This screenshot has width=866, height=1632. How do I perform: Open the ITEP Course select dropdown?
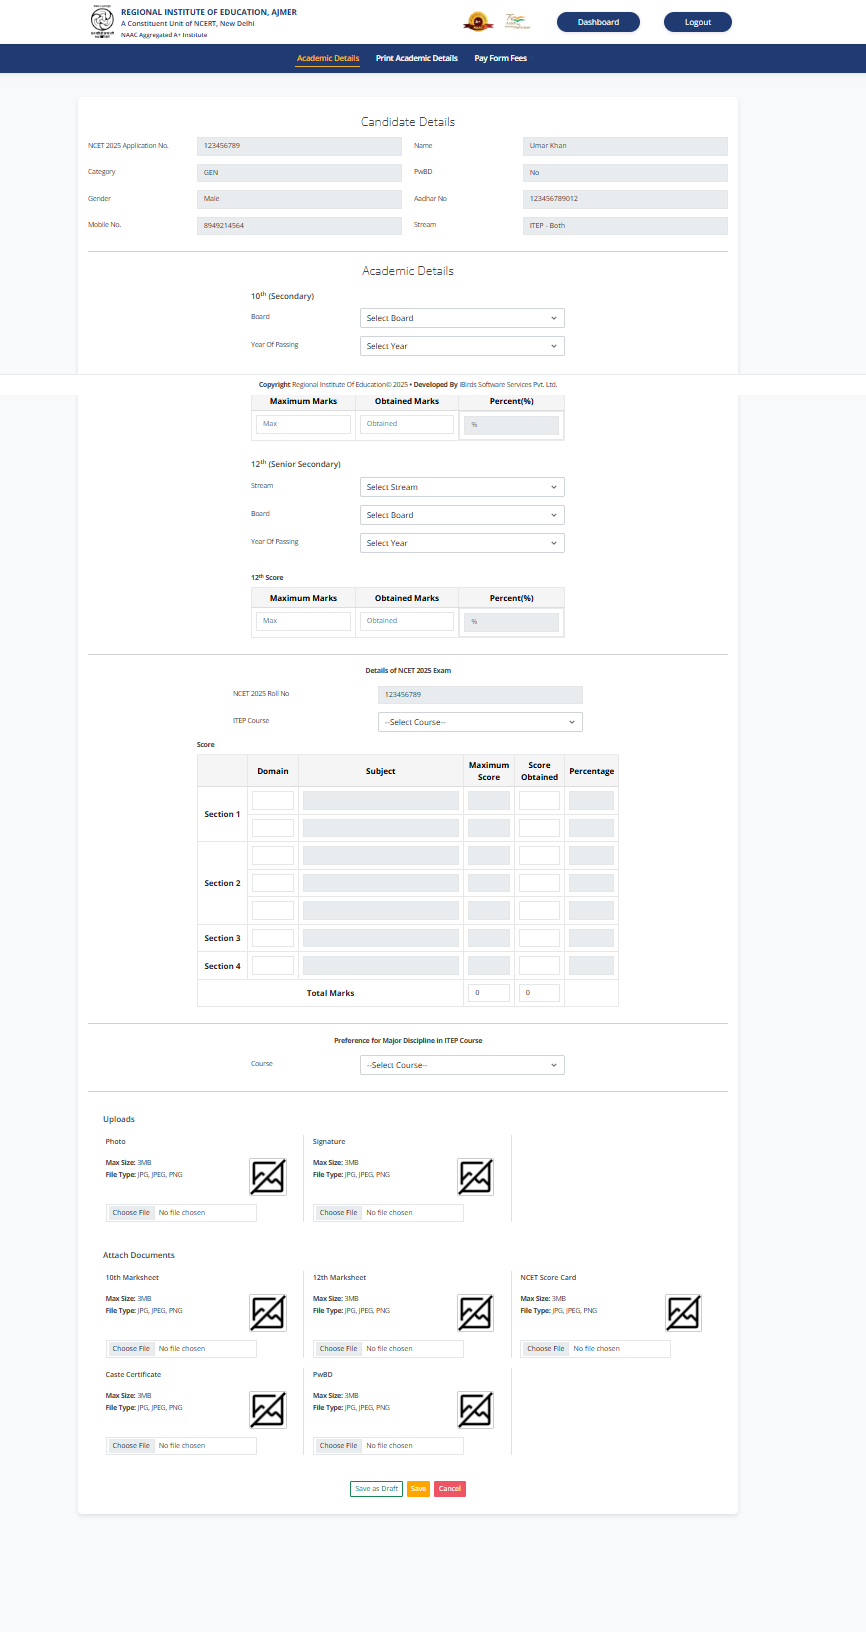[480, 722]
